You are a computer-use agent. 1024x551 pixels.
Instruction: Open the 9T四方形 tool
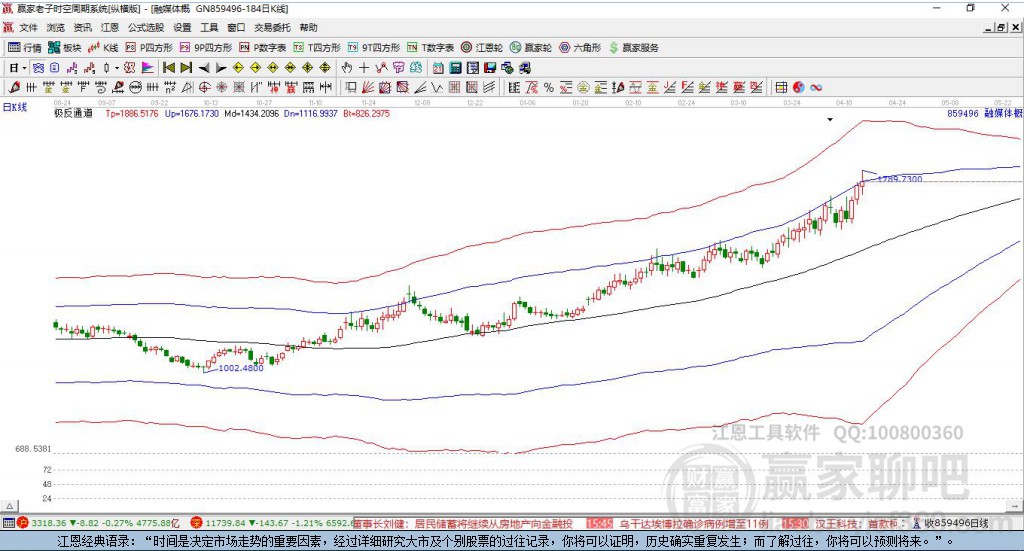tap(374, 48)
